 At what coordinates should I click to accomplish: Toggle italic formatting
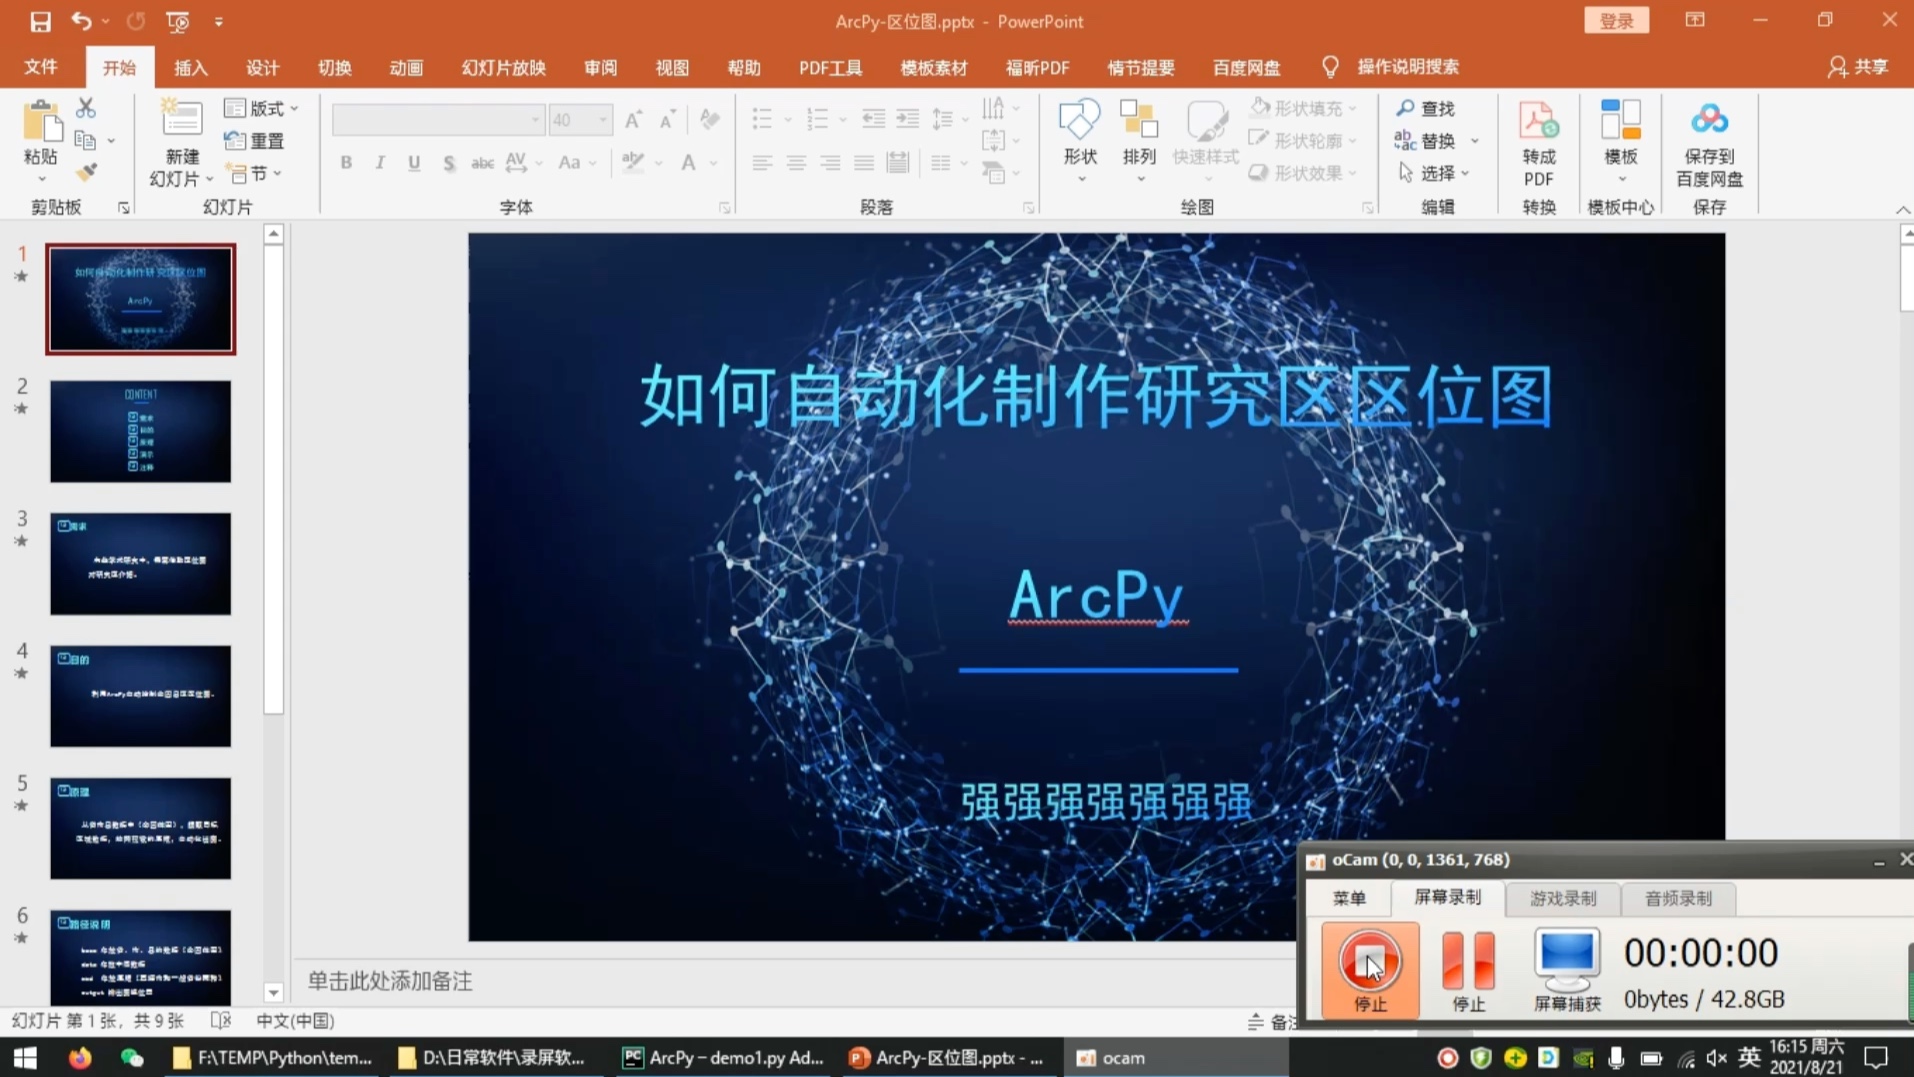click(x=379, y=162)
